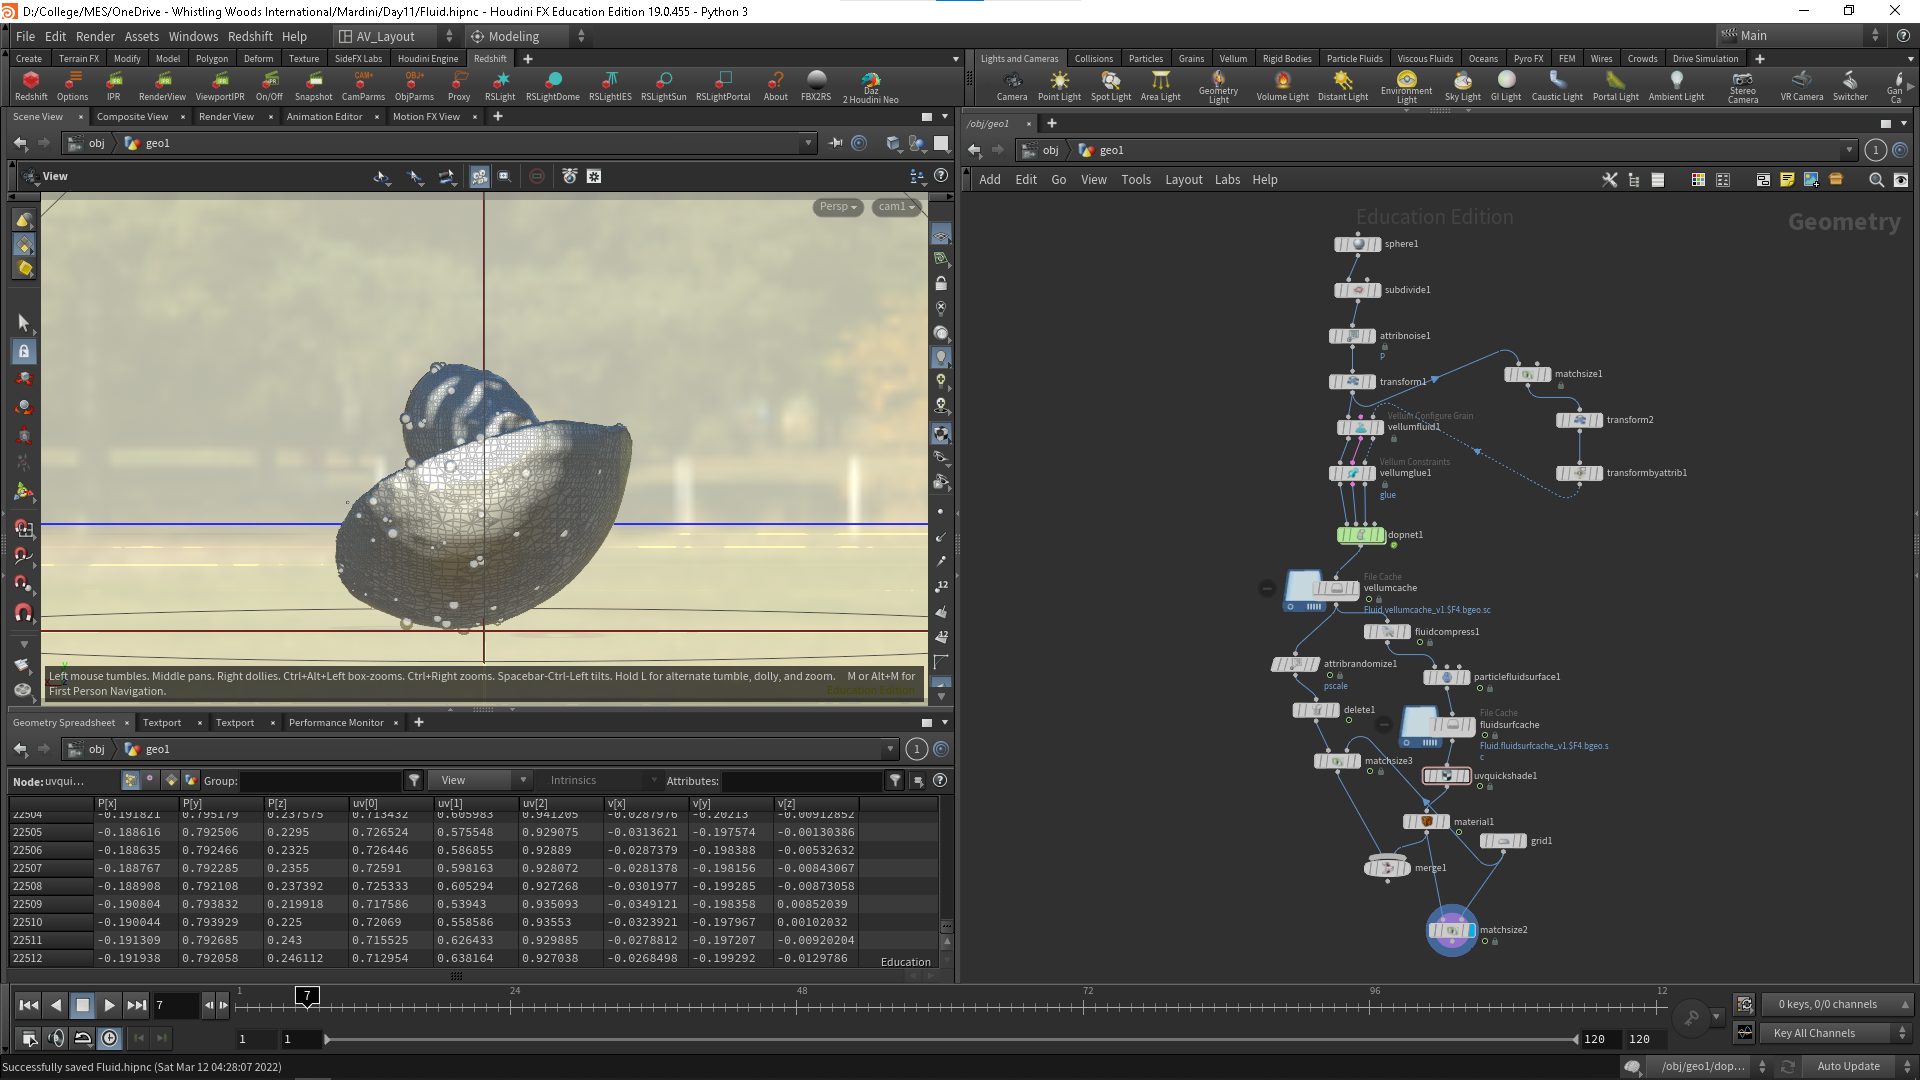Switch to the SideFX Labs shelf tab
This screenshot has height=1080, width=1920.
tap(358, 58)
